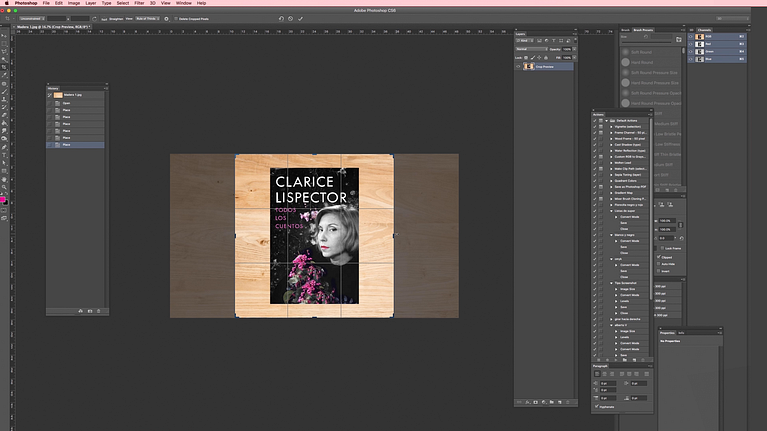Screen dimensions: 767x431
Task: Open the Unconstrained aspect ratio dropdown
Action: click(x=34, y=18)
